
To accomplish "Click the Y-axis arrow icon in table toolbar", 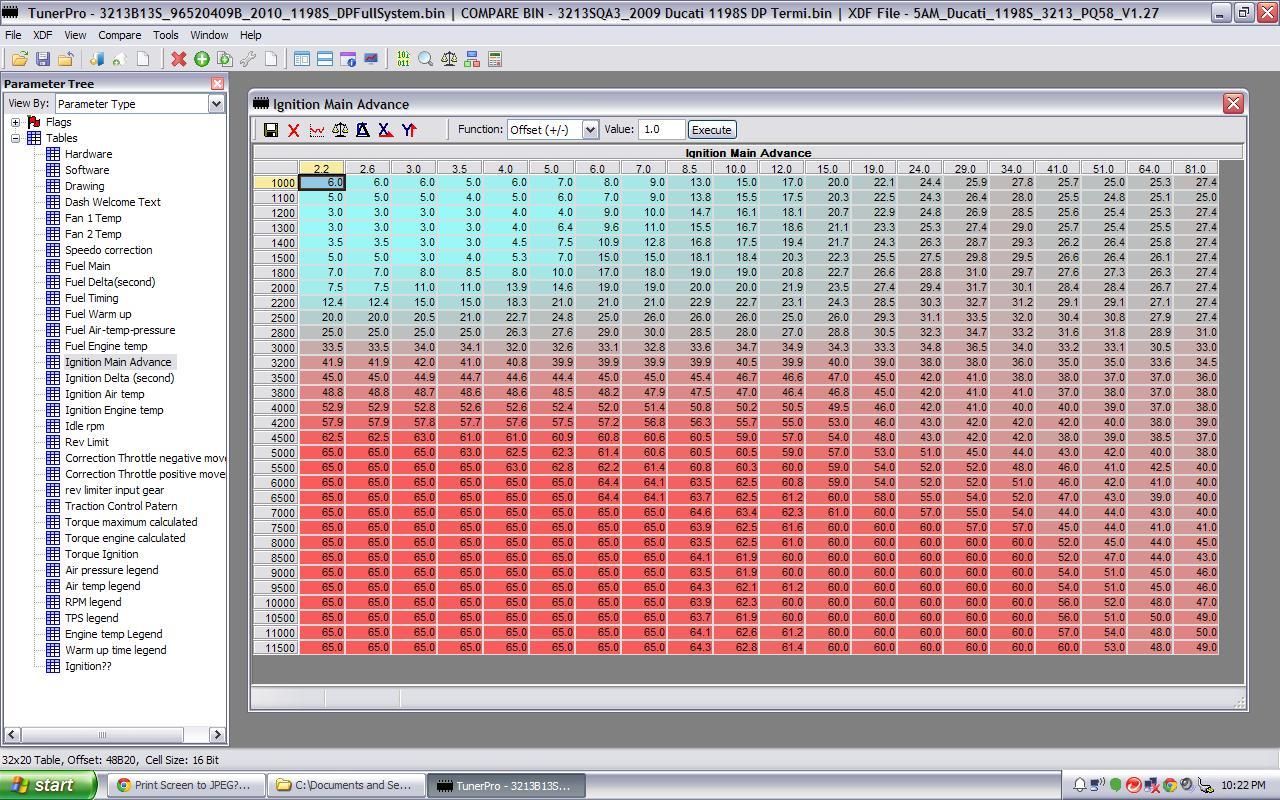I will pos(409,130).
